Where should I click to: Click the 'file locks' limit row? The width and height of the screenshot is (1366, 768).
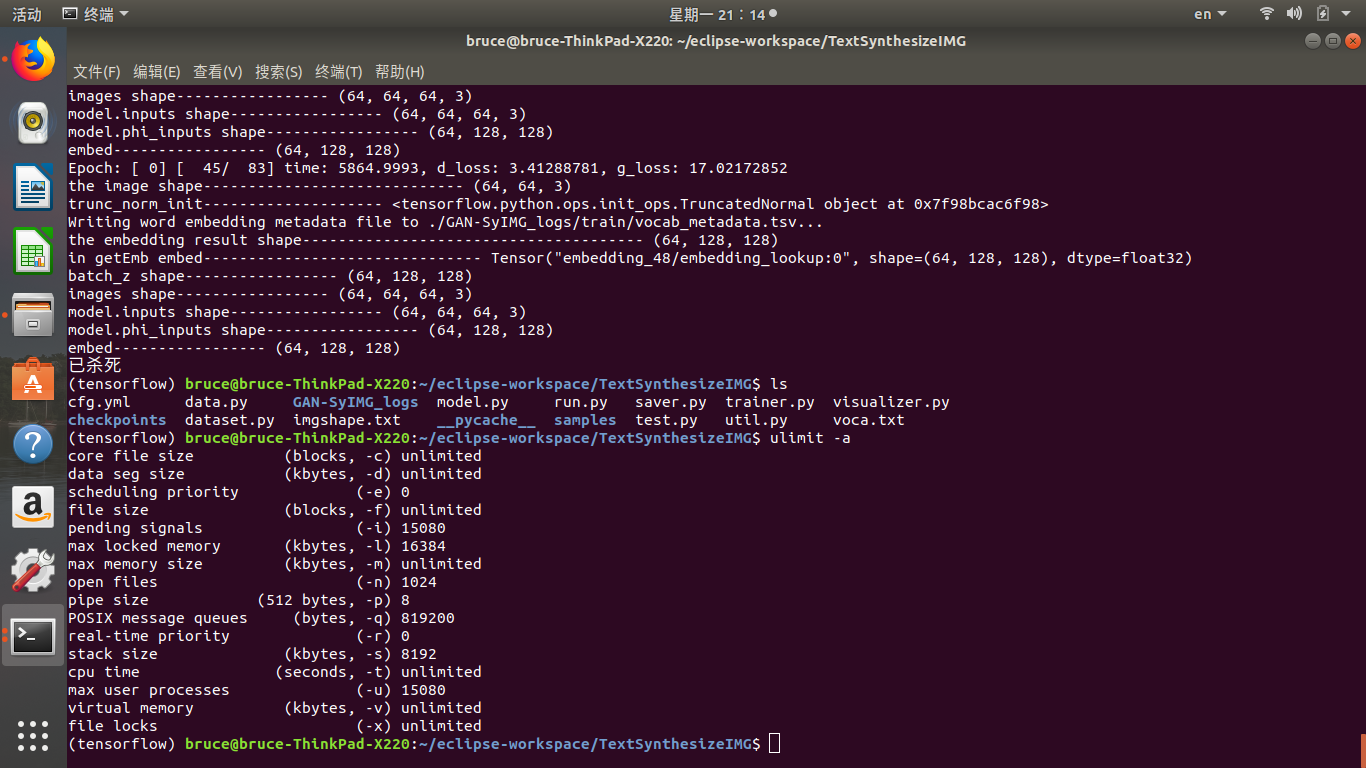pos(275,726)
